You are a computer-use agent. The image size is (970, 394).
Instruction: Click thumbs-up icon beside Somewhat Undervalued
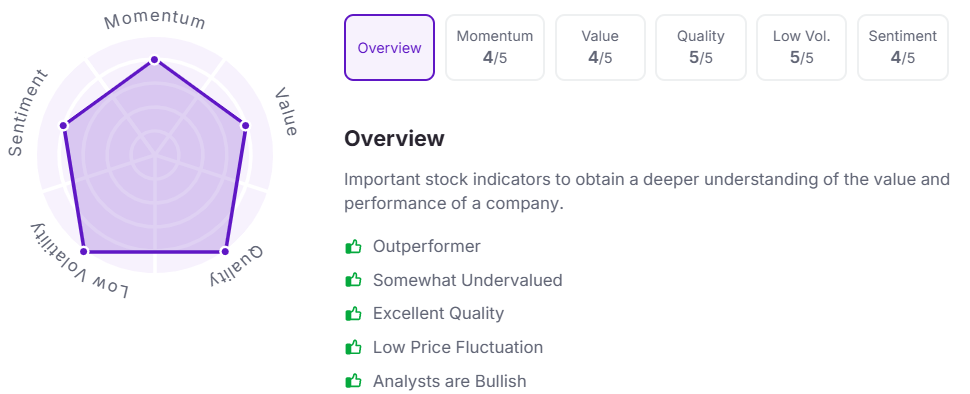353,280
